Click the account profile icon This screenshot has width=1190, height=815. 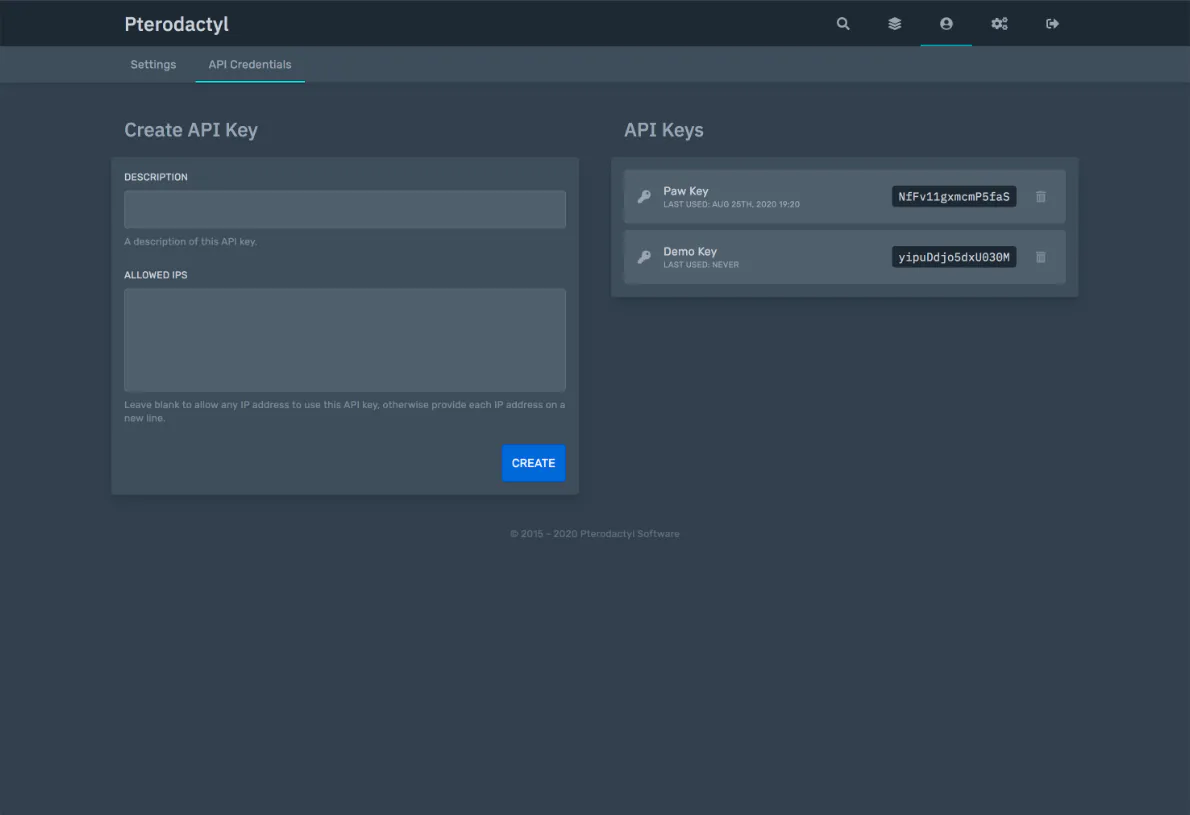coord(946,24)
